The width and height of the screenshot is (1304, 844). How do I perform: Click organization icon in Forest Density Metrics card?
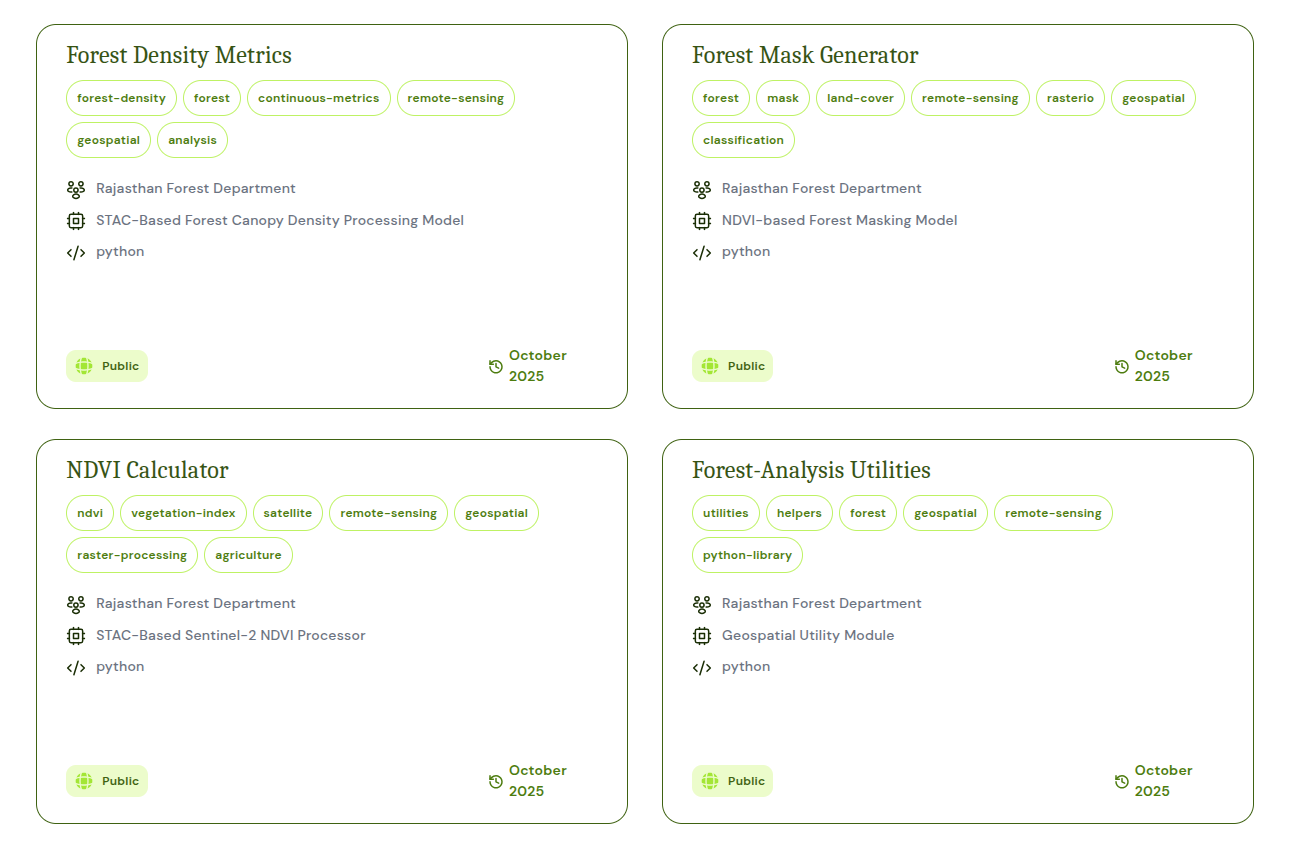(x=76, y=189)
